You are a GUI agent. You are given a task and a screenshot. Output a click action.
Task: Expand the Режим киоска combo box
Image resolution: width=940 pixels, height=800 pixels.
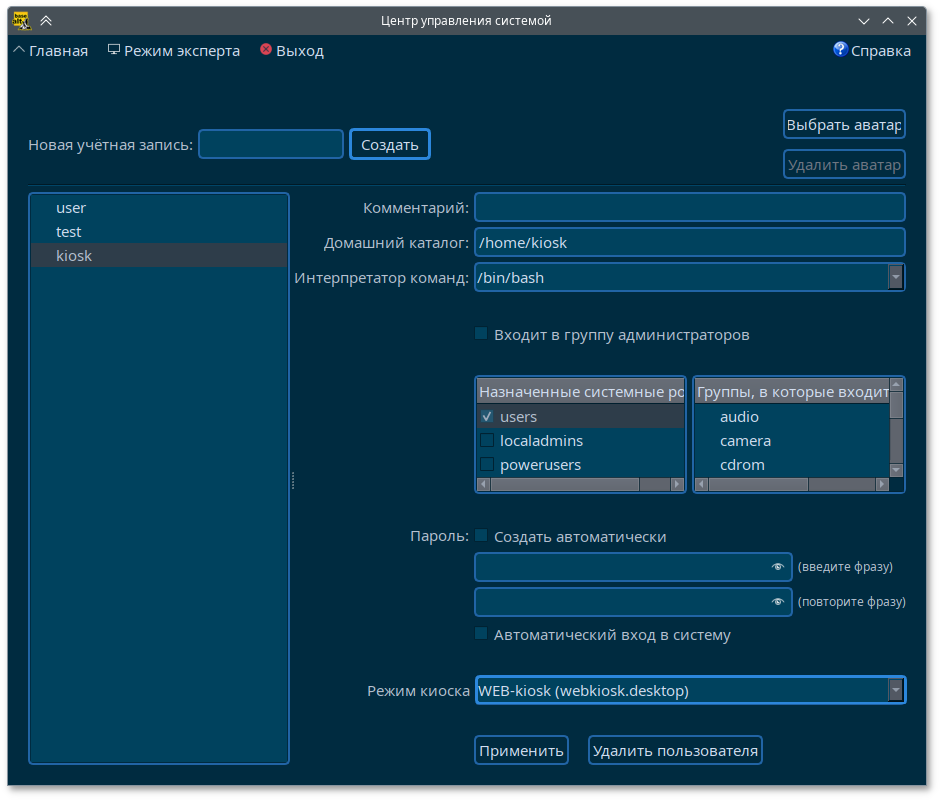895,690
